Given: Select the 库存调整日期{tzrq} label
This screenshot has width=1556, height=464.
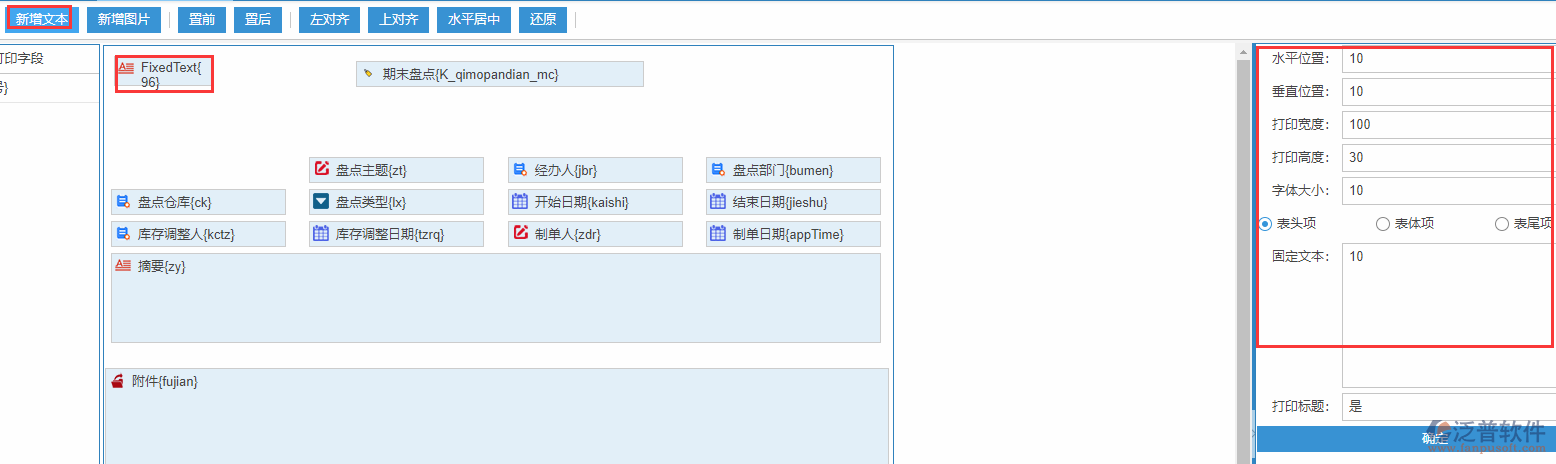Looking at the screenshot, I should tap(390, 234).
